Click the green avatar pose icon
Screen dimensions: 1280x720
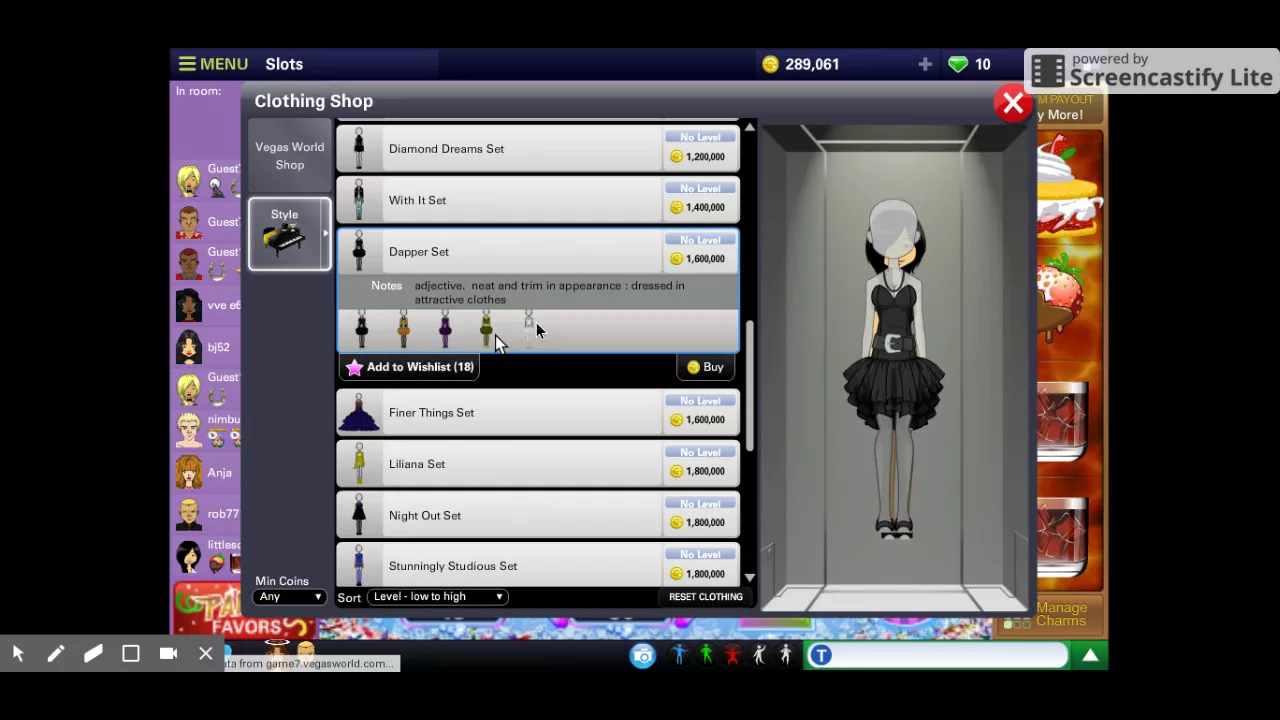[706, 656]
